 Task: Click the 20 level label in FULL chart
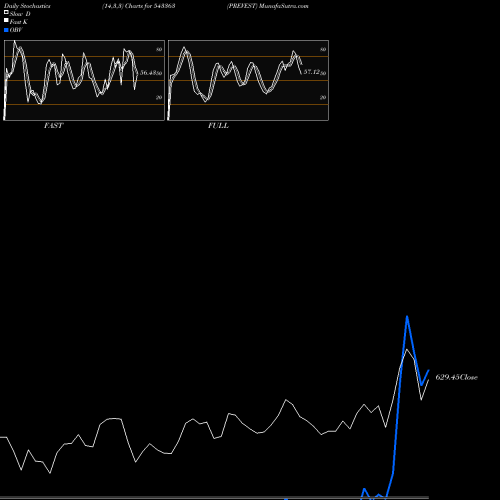[x=323, y=98]
